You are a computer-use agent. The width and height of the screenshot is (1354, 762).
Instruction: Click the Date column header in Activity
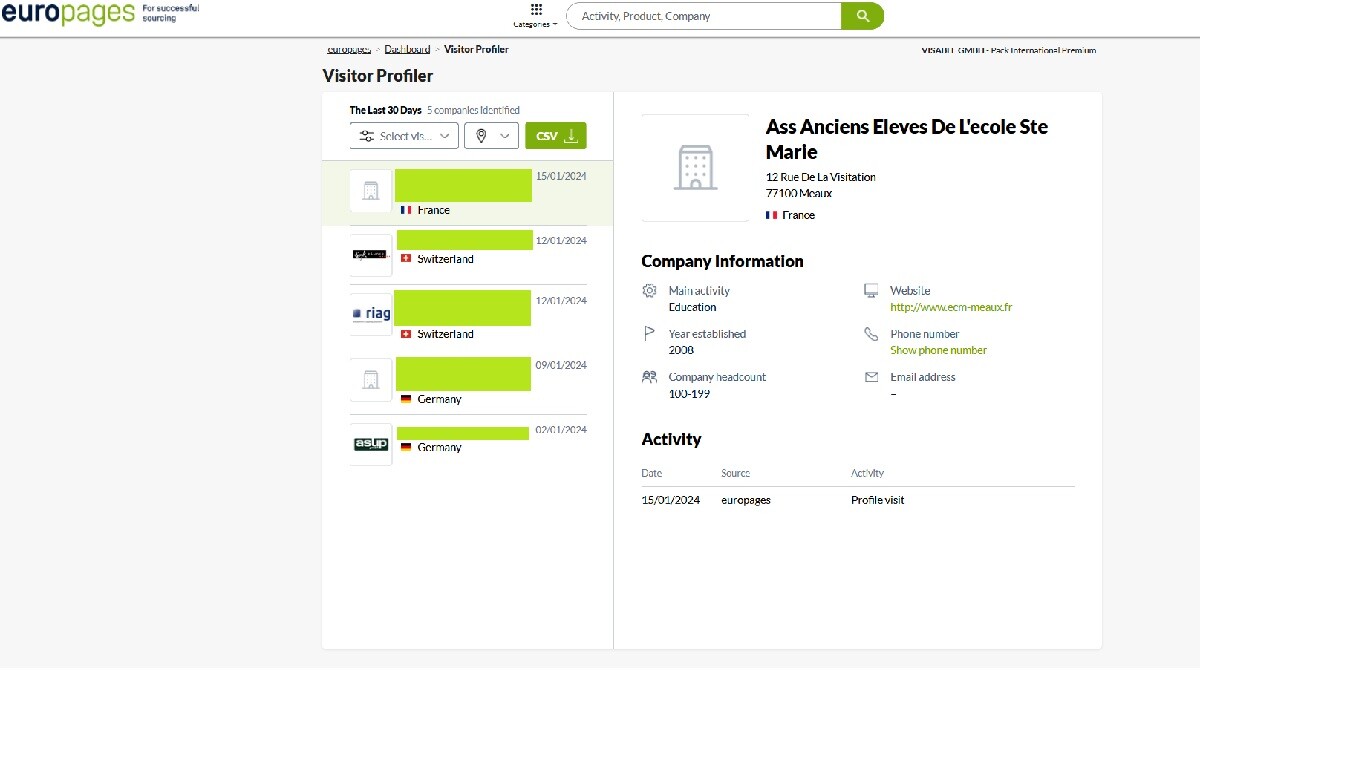(651, 473)
